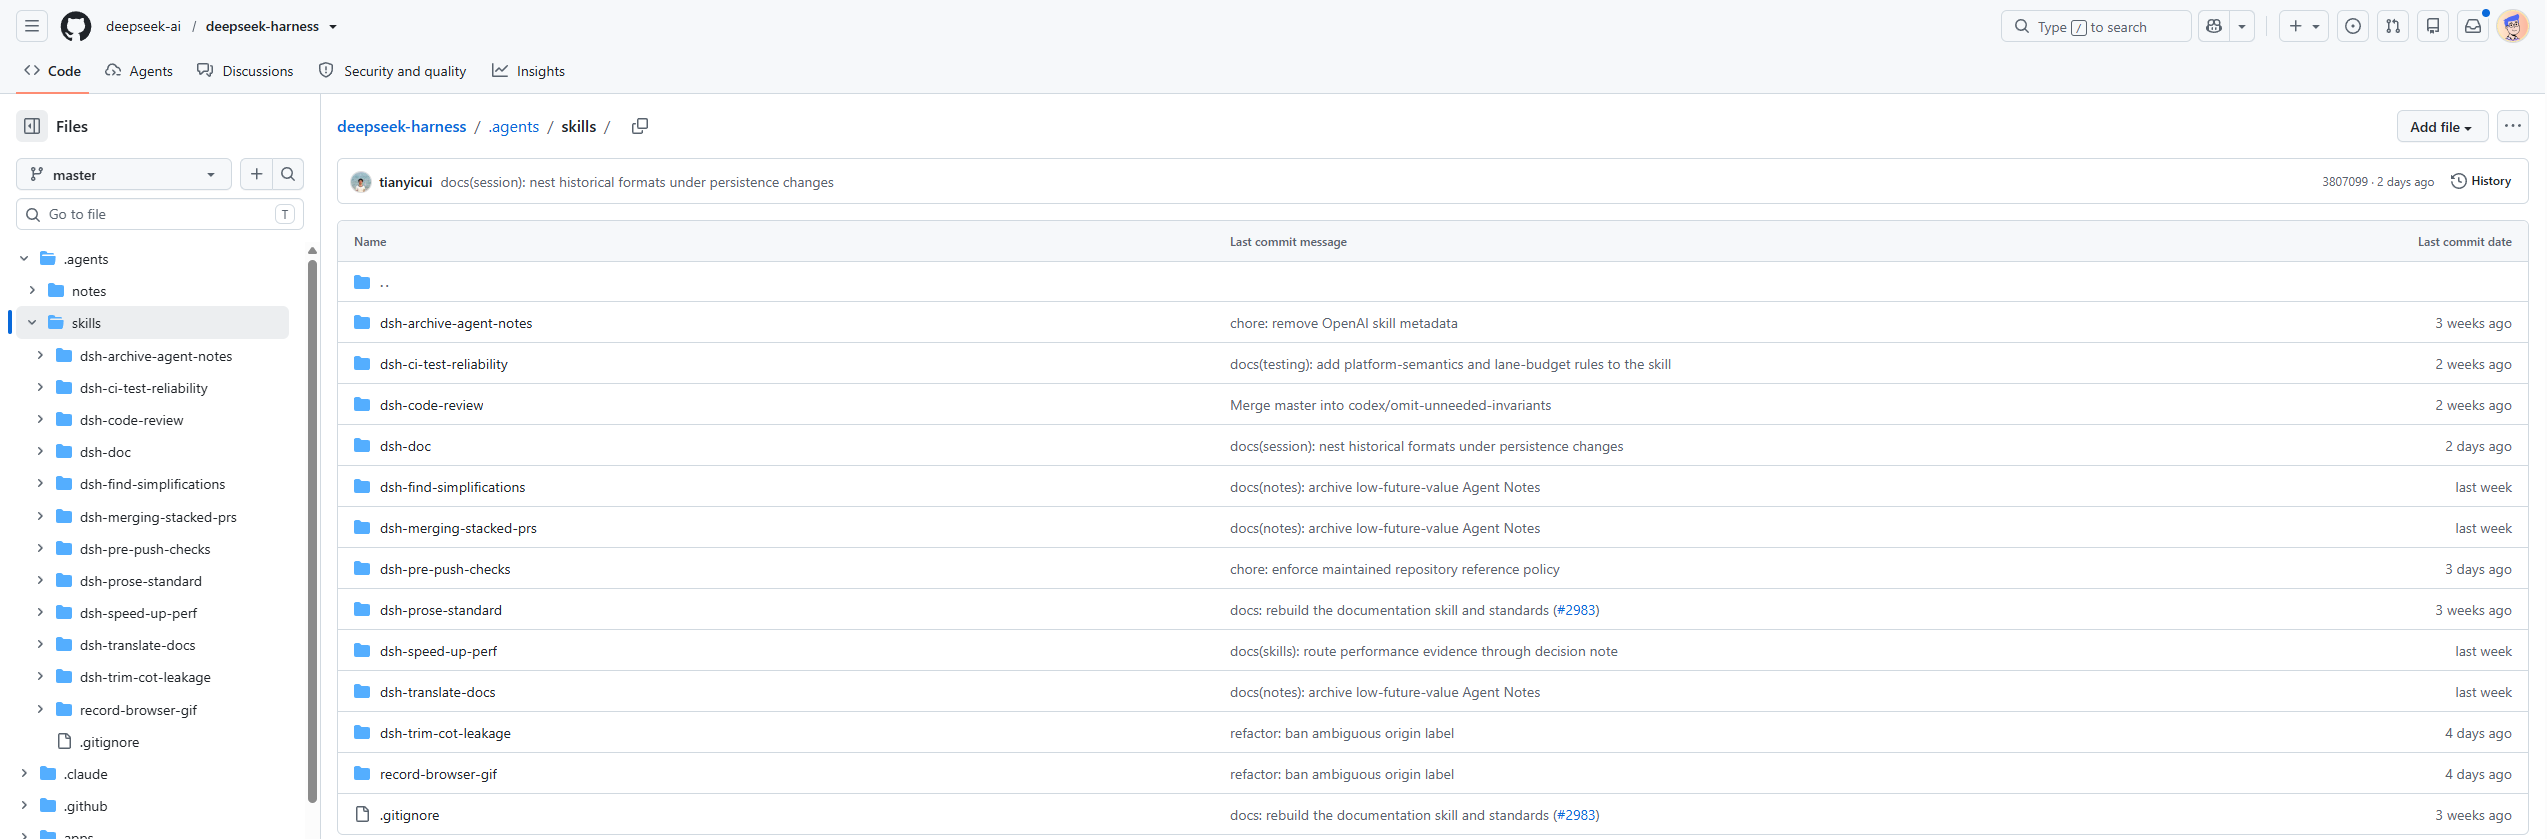Expand the dsh-doc tree folder
The height and width of the screenshot is (839, 2547).
click(x=40, y=451)
